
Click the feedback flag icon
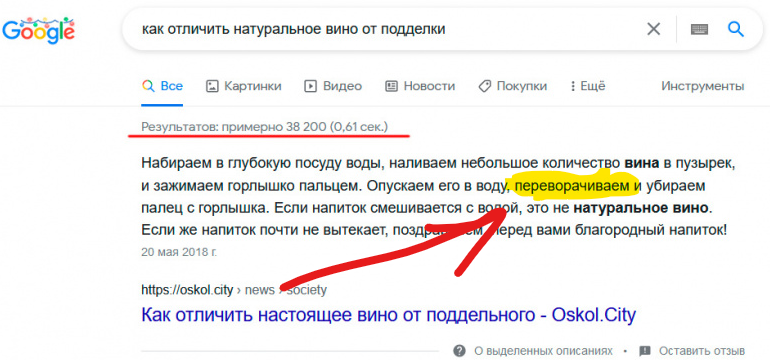pos(645,351)
